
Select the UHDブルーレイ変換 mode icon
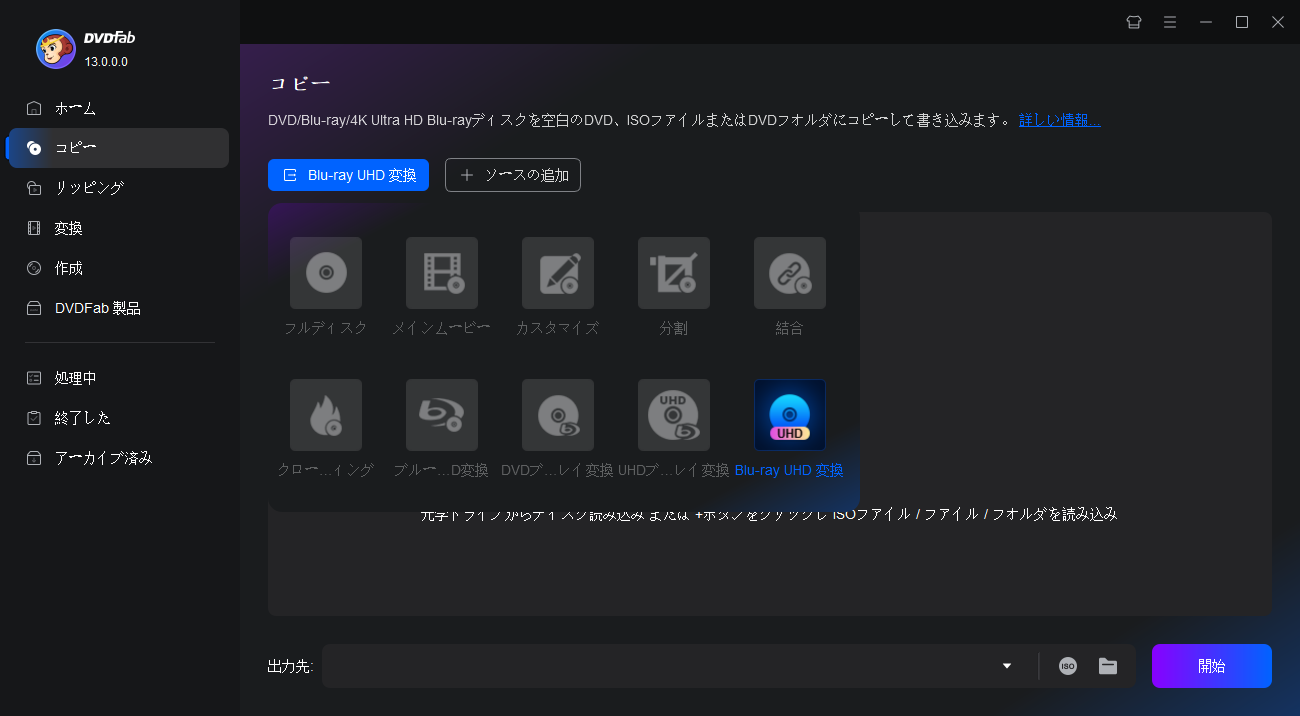[674, 414]
